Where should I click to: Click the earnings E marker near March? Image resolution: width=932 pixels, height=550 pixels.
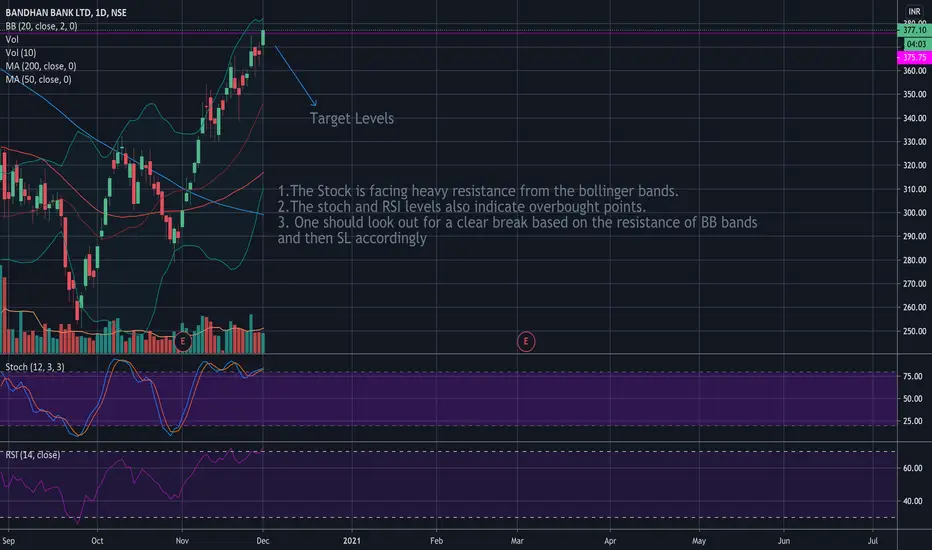[525, 341]
